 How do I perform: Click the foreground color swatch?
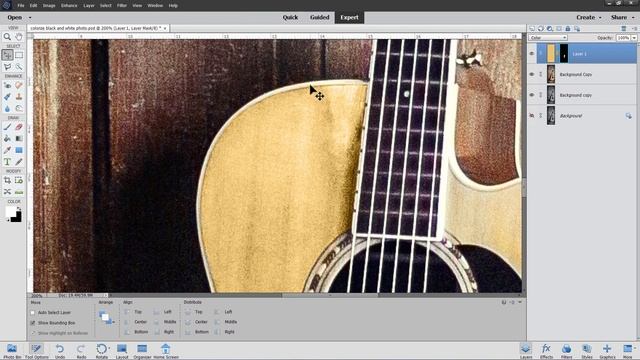point(10,211)
